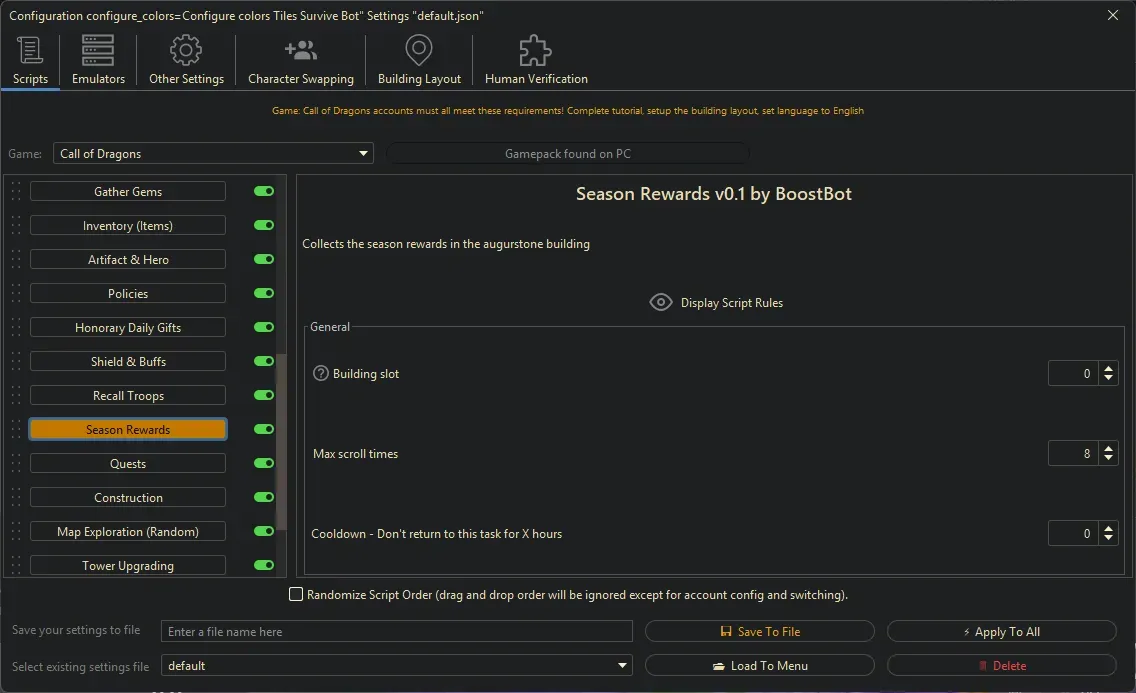Viewport: 1136px width, 693px height.
Task: Select the Emulators panel icon
Action: click(96, 50)
